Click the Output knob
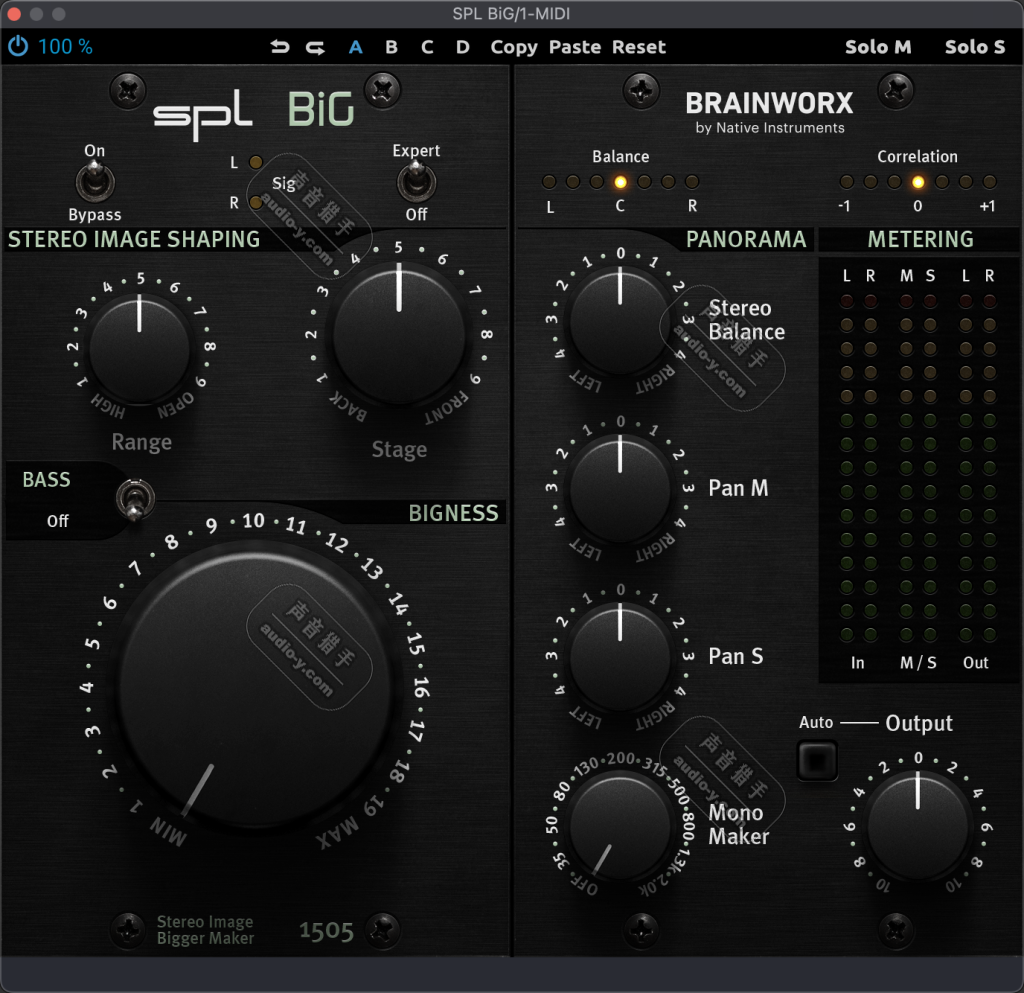1024x993 pixels. click(916, 824)
